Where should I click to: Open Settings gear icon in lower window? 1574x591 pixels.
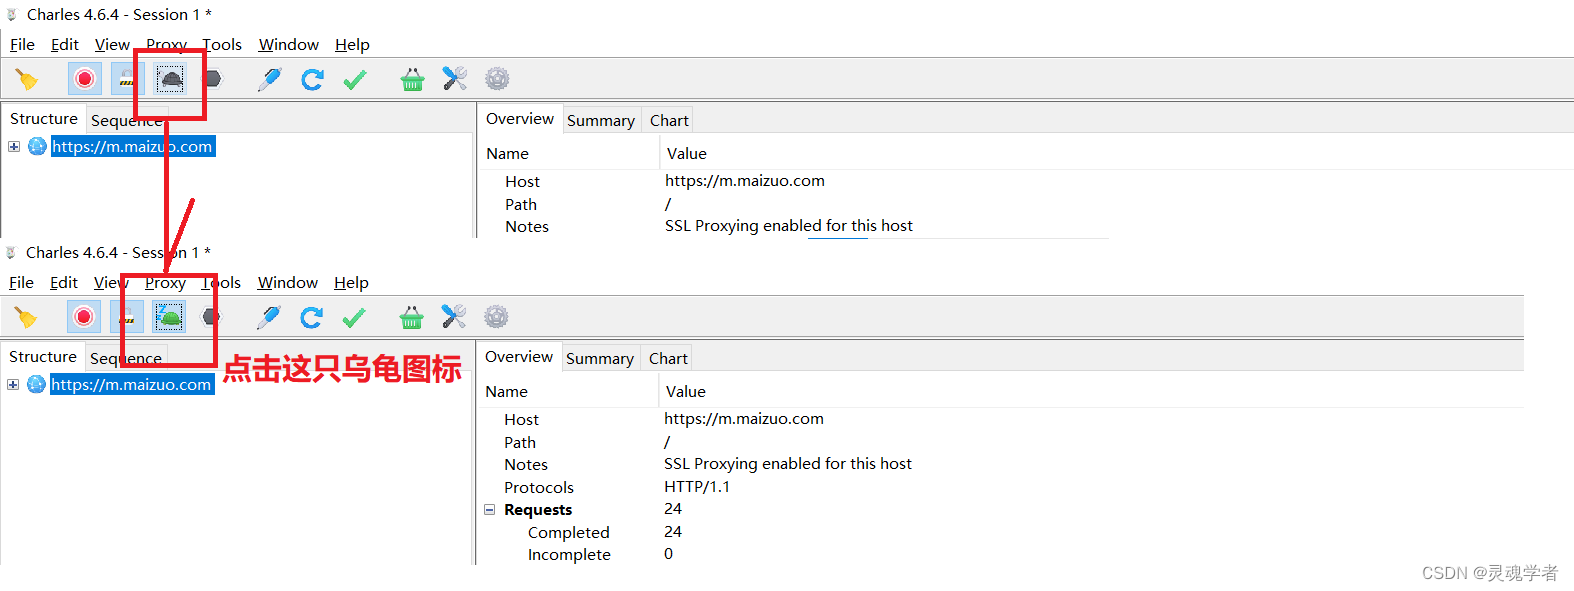pyautogui.click(x=496, y=317)
